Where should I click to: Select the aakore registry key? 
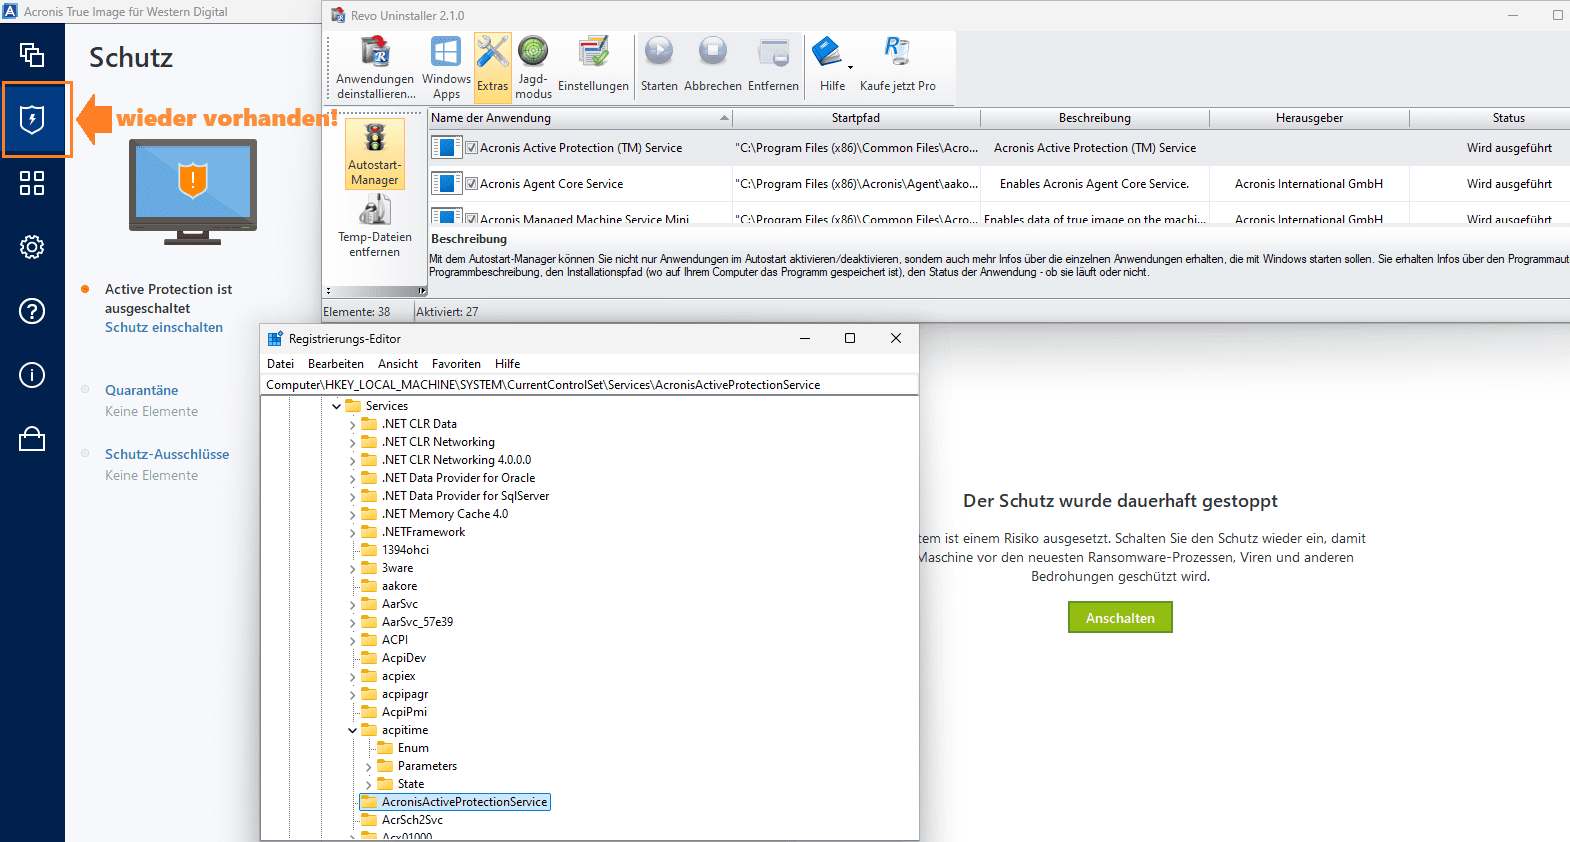pos(399,586)
